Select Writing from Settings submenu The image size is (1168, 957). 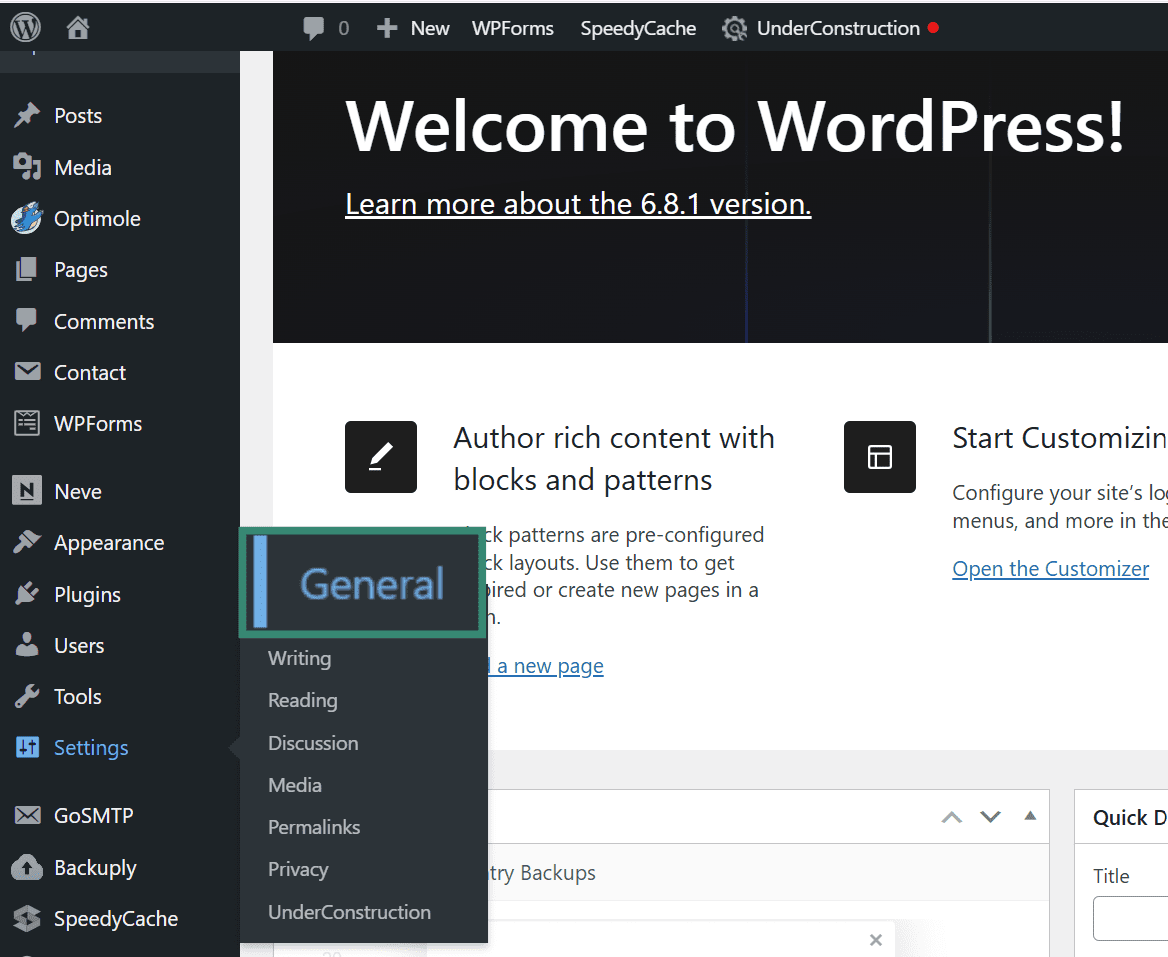pos(299,658)
